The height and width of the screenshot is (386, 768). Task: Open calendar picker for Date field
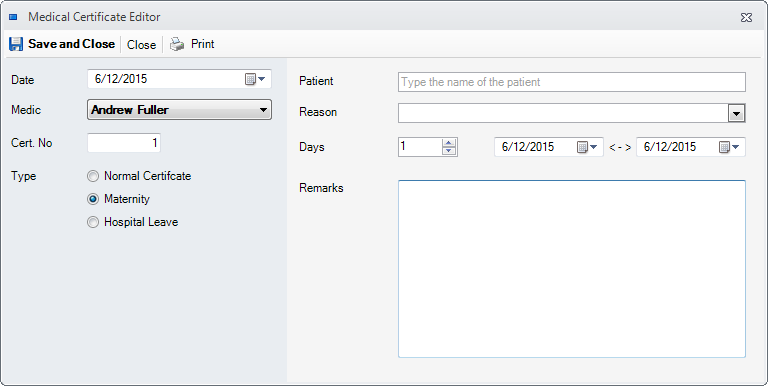tap(255, 79)
